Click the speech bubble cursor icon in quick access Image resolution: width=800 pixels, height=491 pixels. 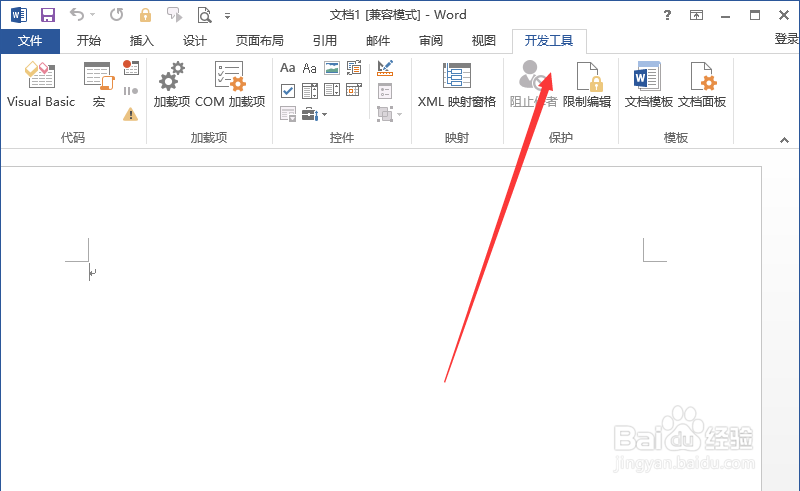coord(174,15)
